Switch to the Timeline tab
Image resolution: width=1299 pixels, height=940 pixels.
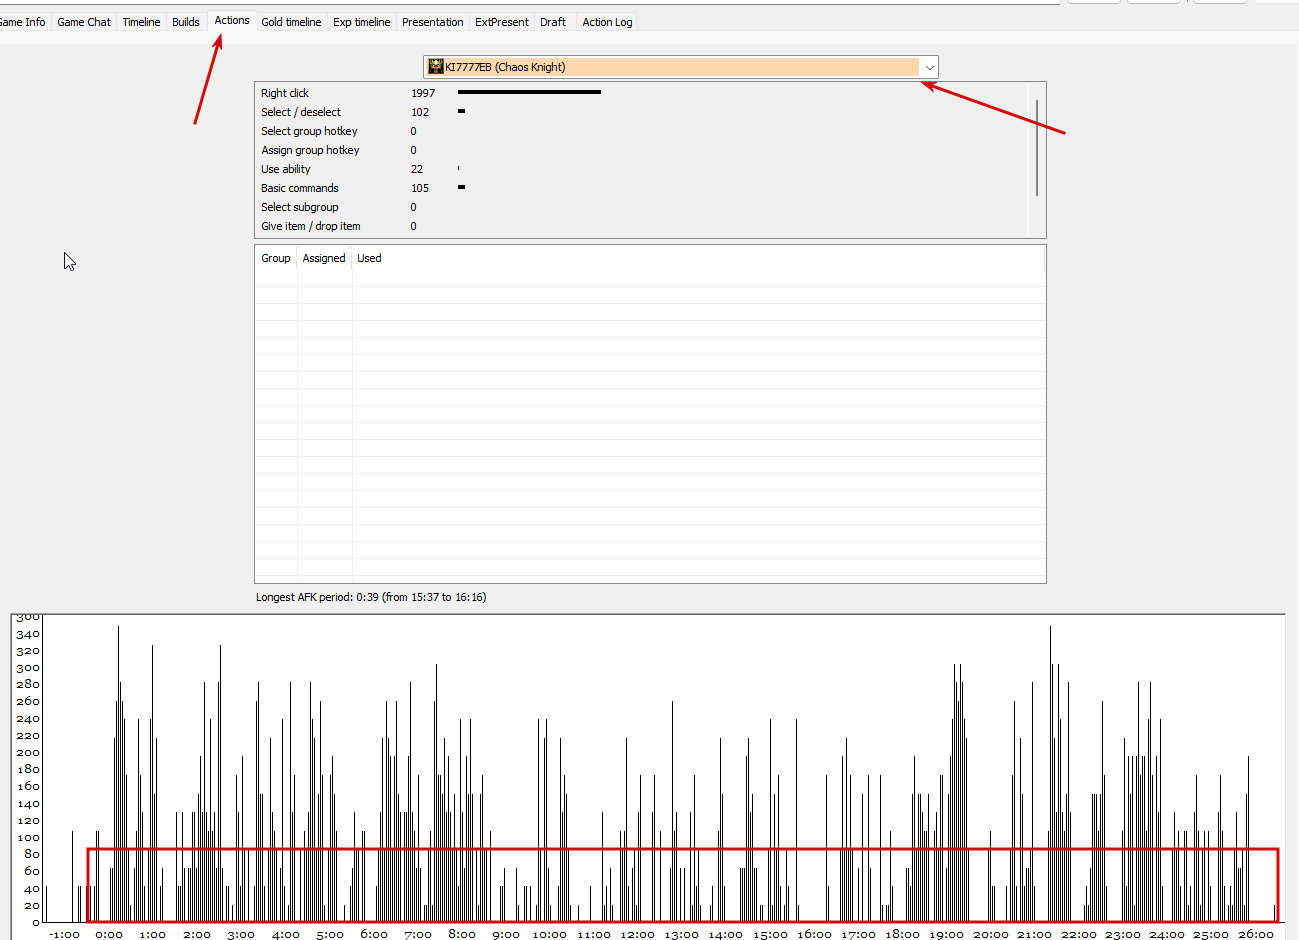point(141,22)
